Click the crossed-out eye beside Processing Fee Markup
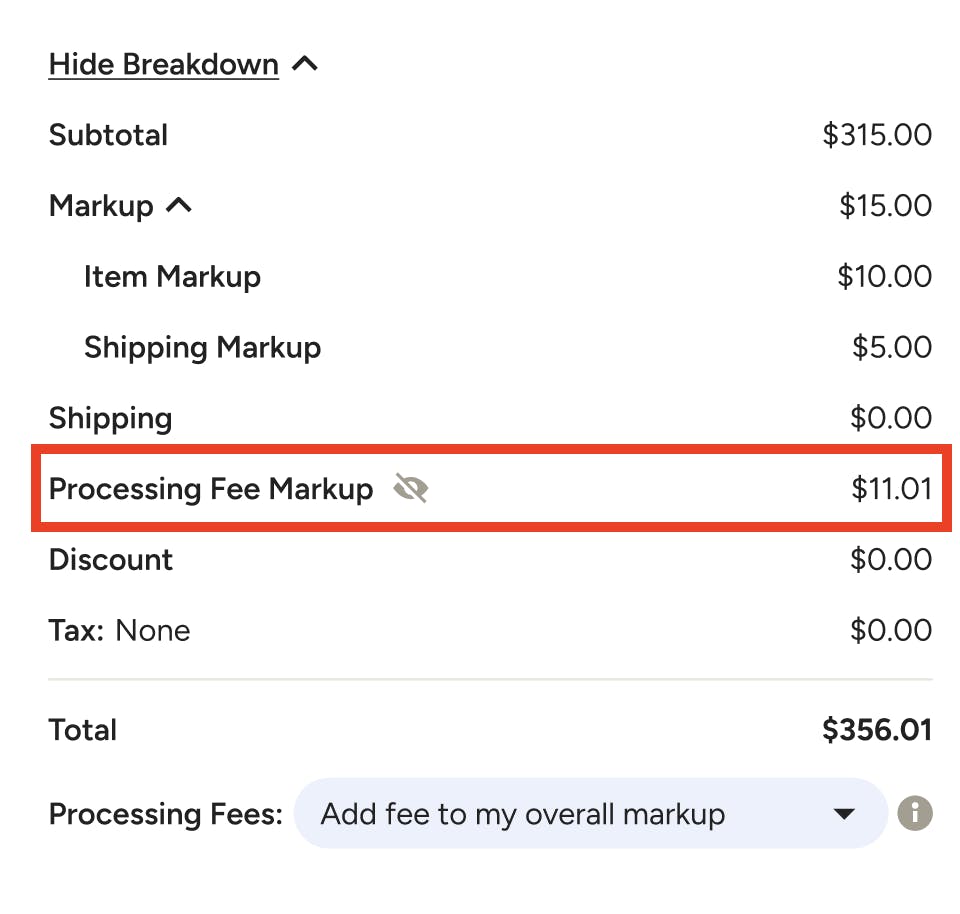Image resolution: width=960 pixels, height=914 pixels. click(x=411, y=489)
